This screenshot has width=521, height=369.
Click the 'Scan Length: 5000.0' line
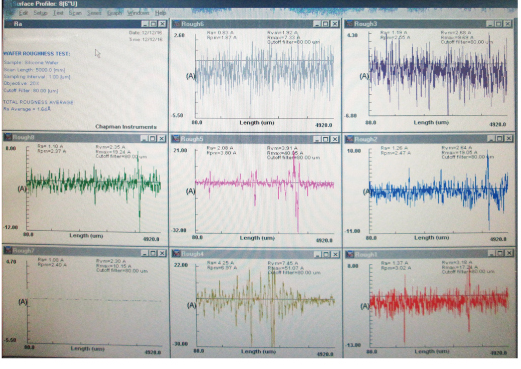[x=34, y=70]
